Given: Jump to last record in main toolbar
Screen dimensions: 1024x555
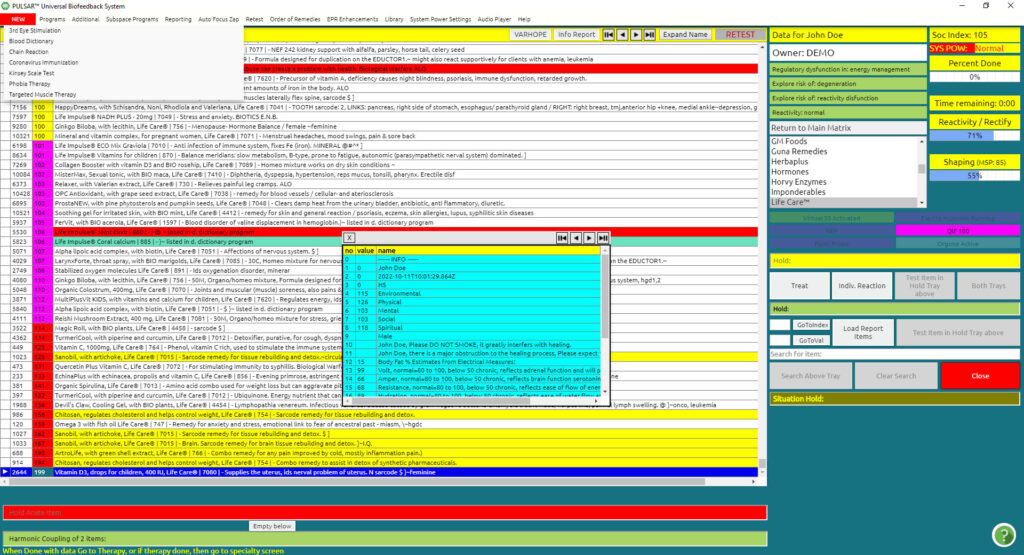Looking at the screenshot, I should [651, 35].
